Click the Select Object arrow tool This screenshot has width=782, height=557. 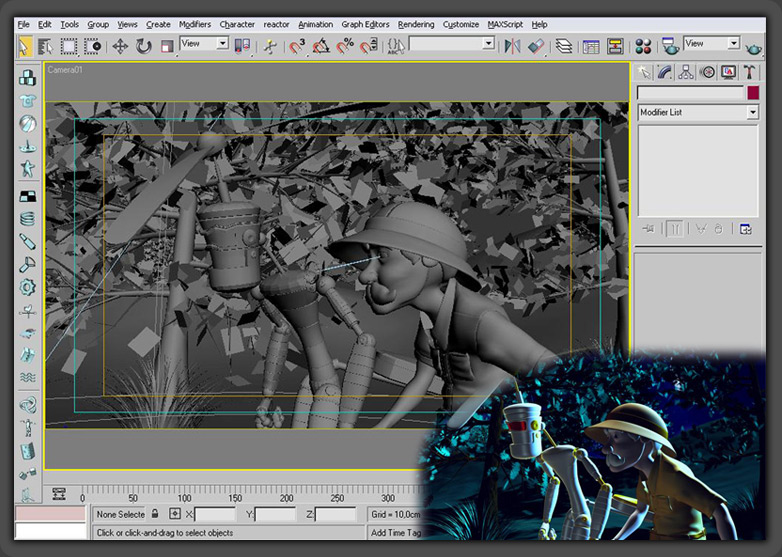(x=25, y=45)
